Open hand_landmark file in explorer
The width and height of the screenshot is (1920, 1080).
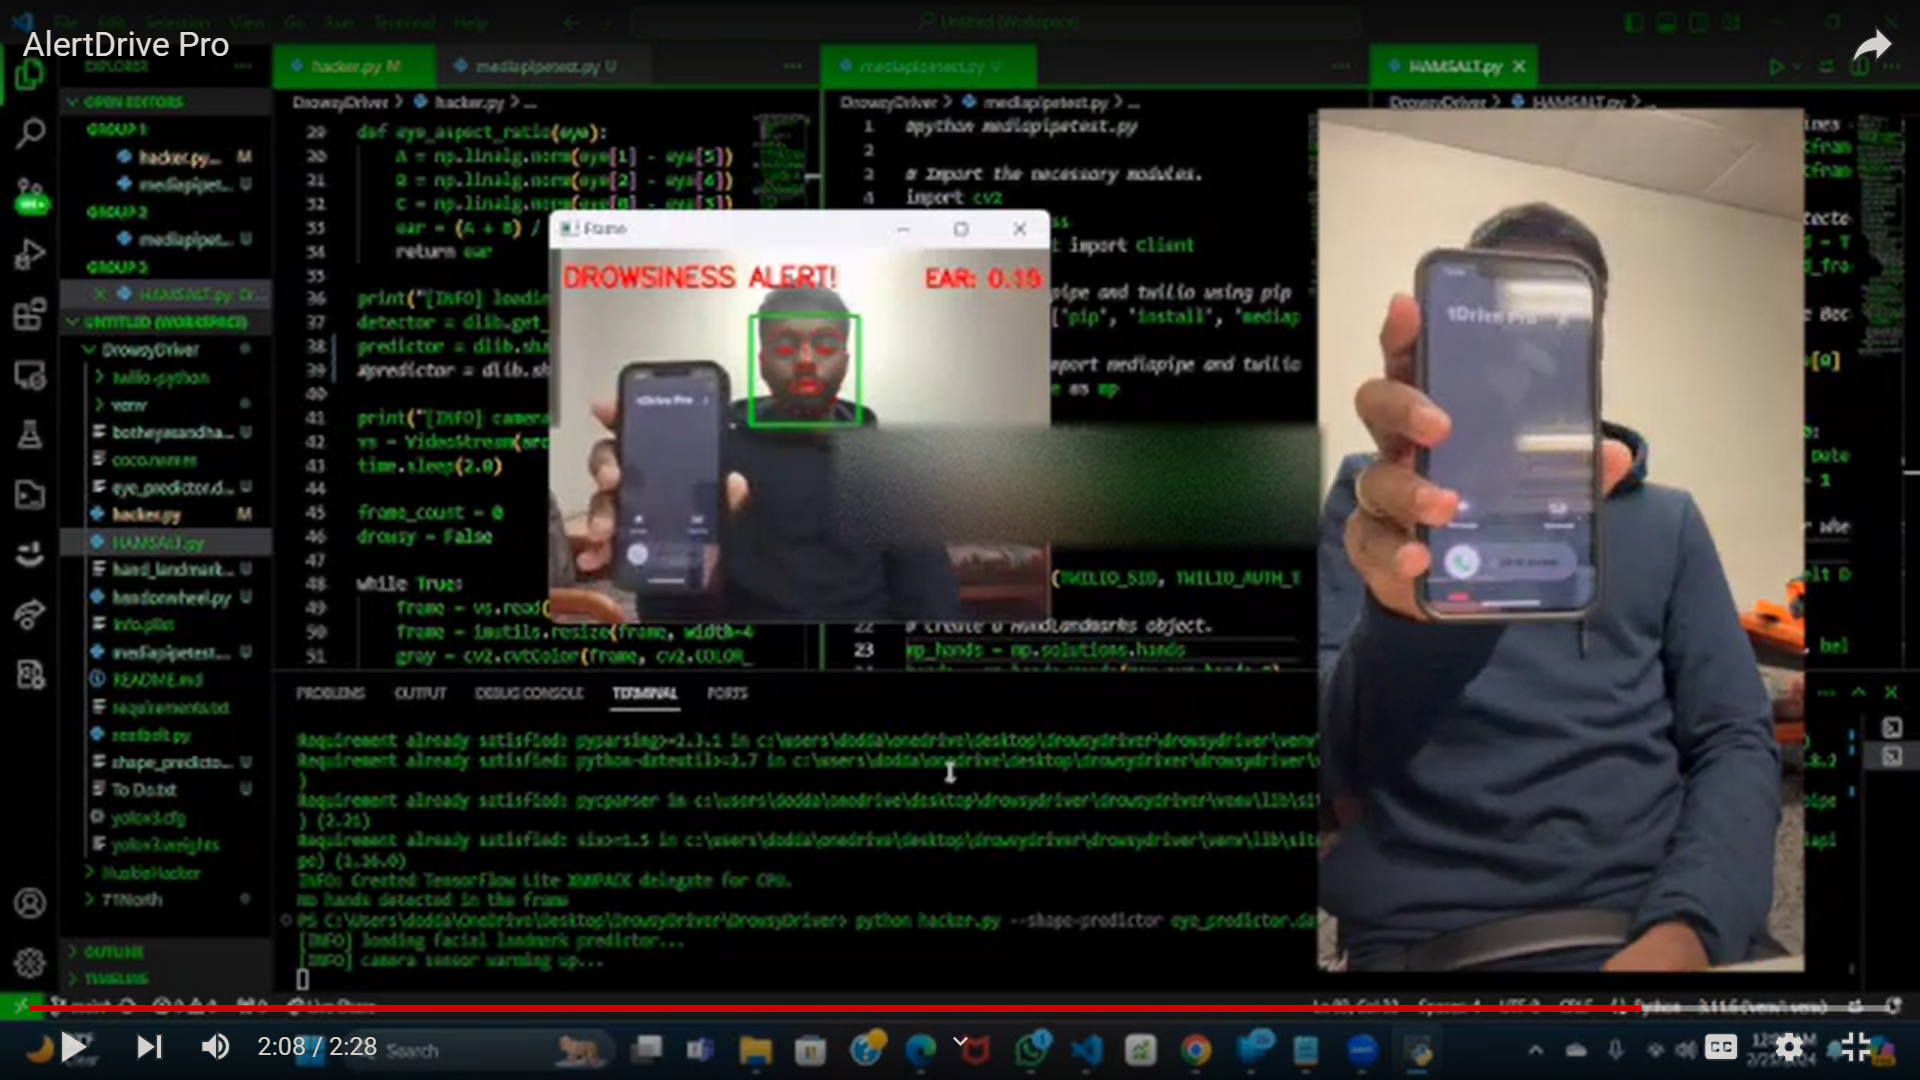point(172,569)
